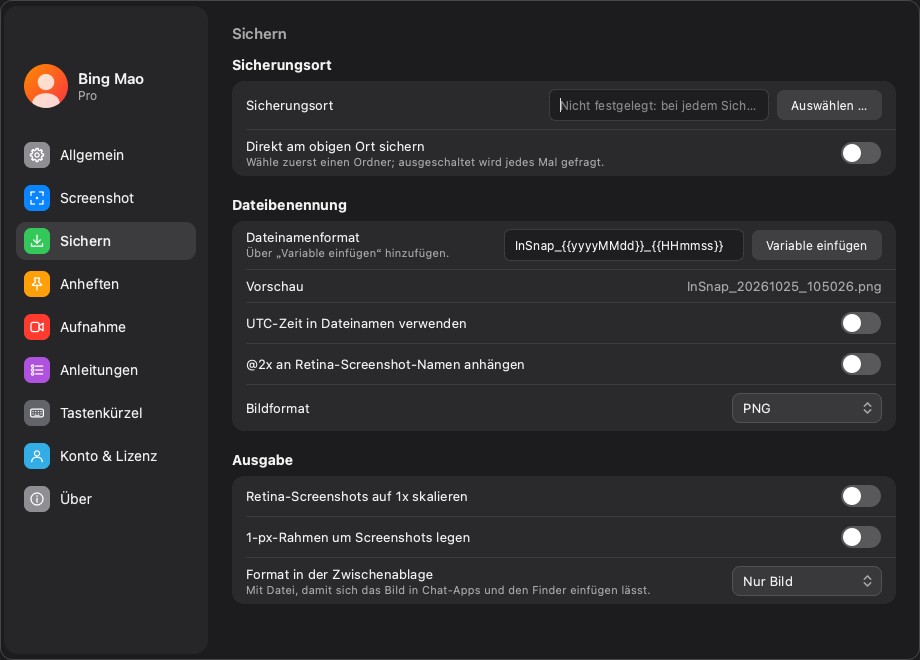Click the Ausgabe section heading
920x660 pixels.
(x=262, y=461)
